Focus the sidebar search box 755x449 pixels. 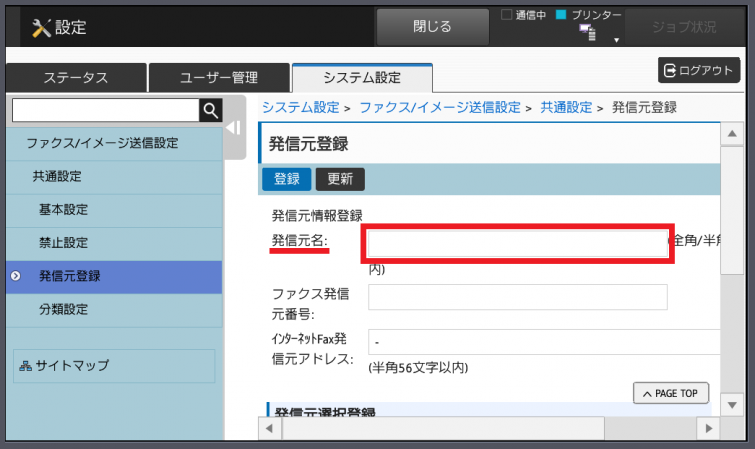click(105, 110)
